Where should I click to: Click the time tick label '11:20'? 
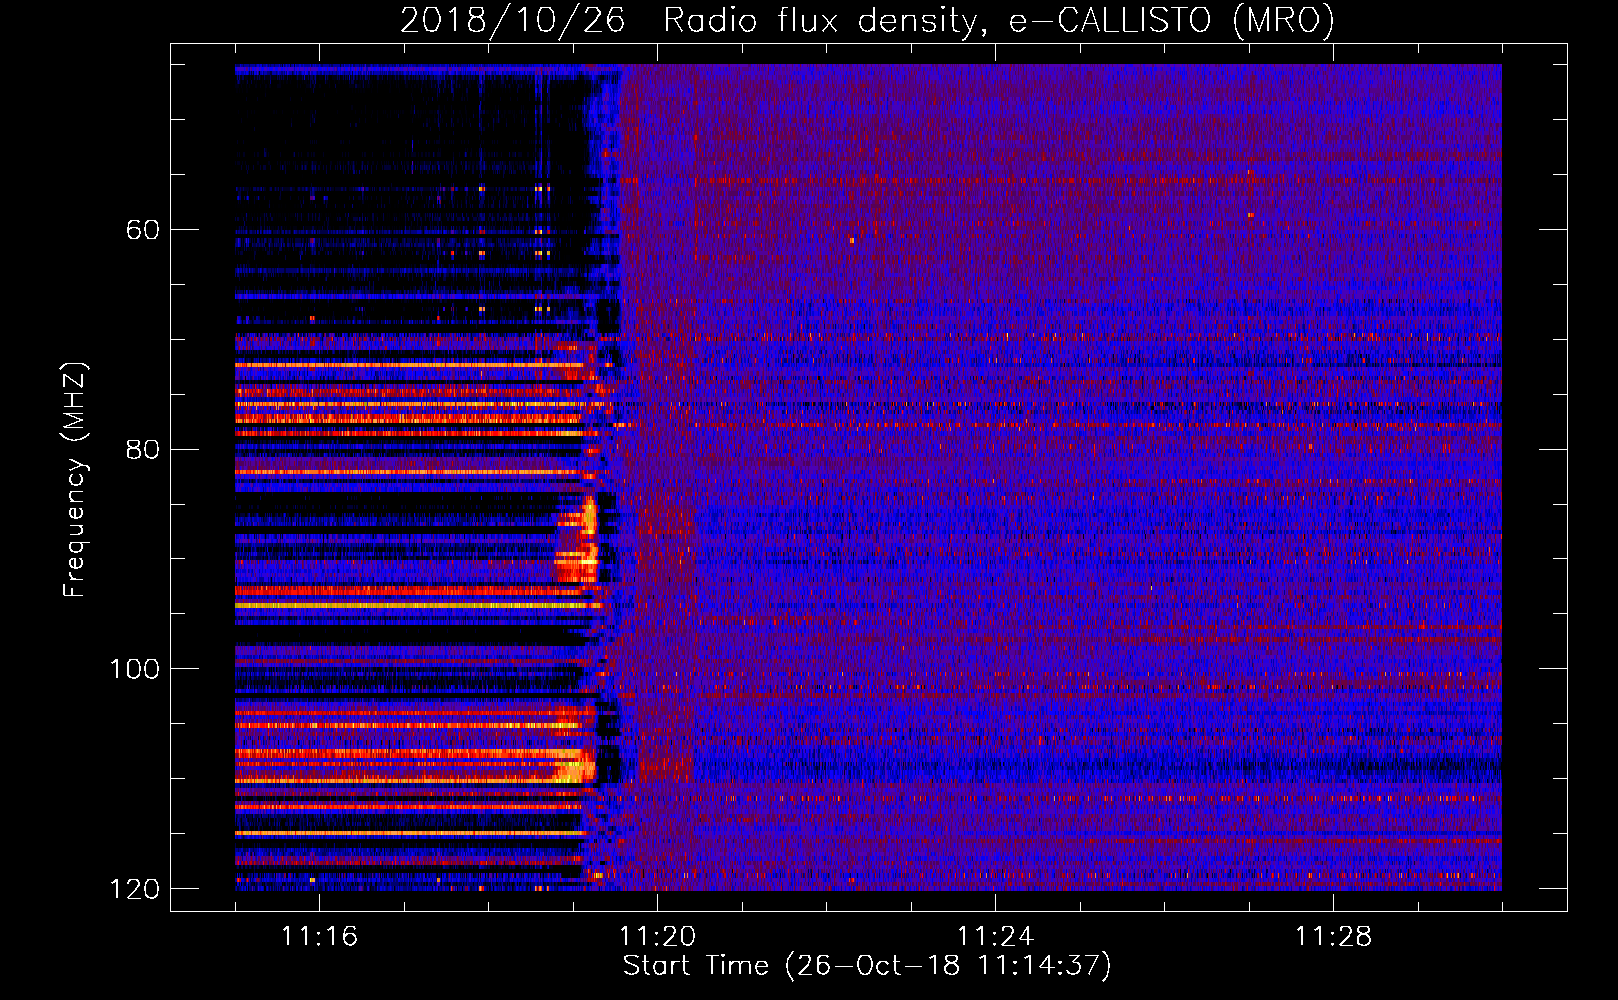tap(657, 936)
